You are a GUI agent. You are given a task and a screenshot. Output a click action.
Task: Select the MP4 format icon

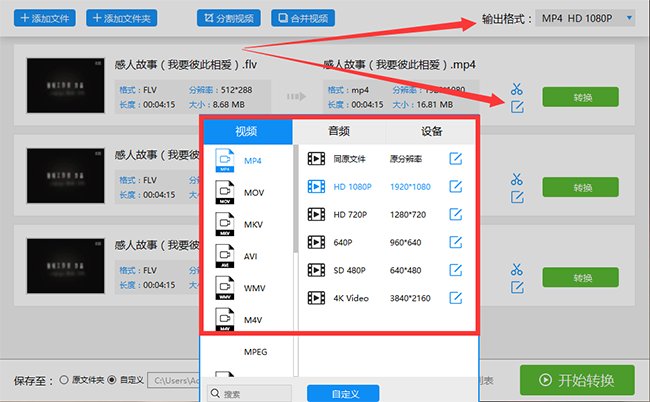pos(225,160)
